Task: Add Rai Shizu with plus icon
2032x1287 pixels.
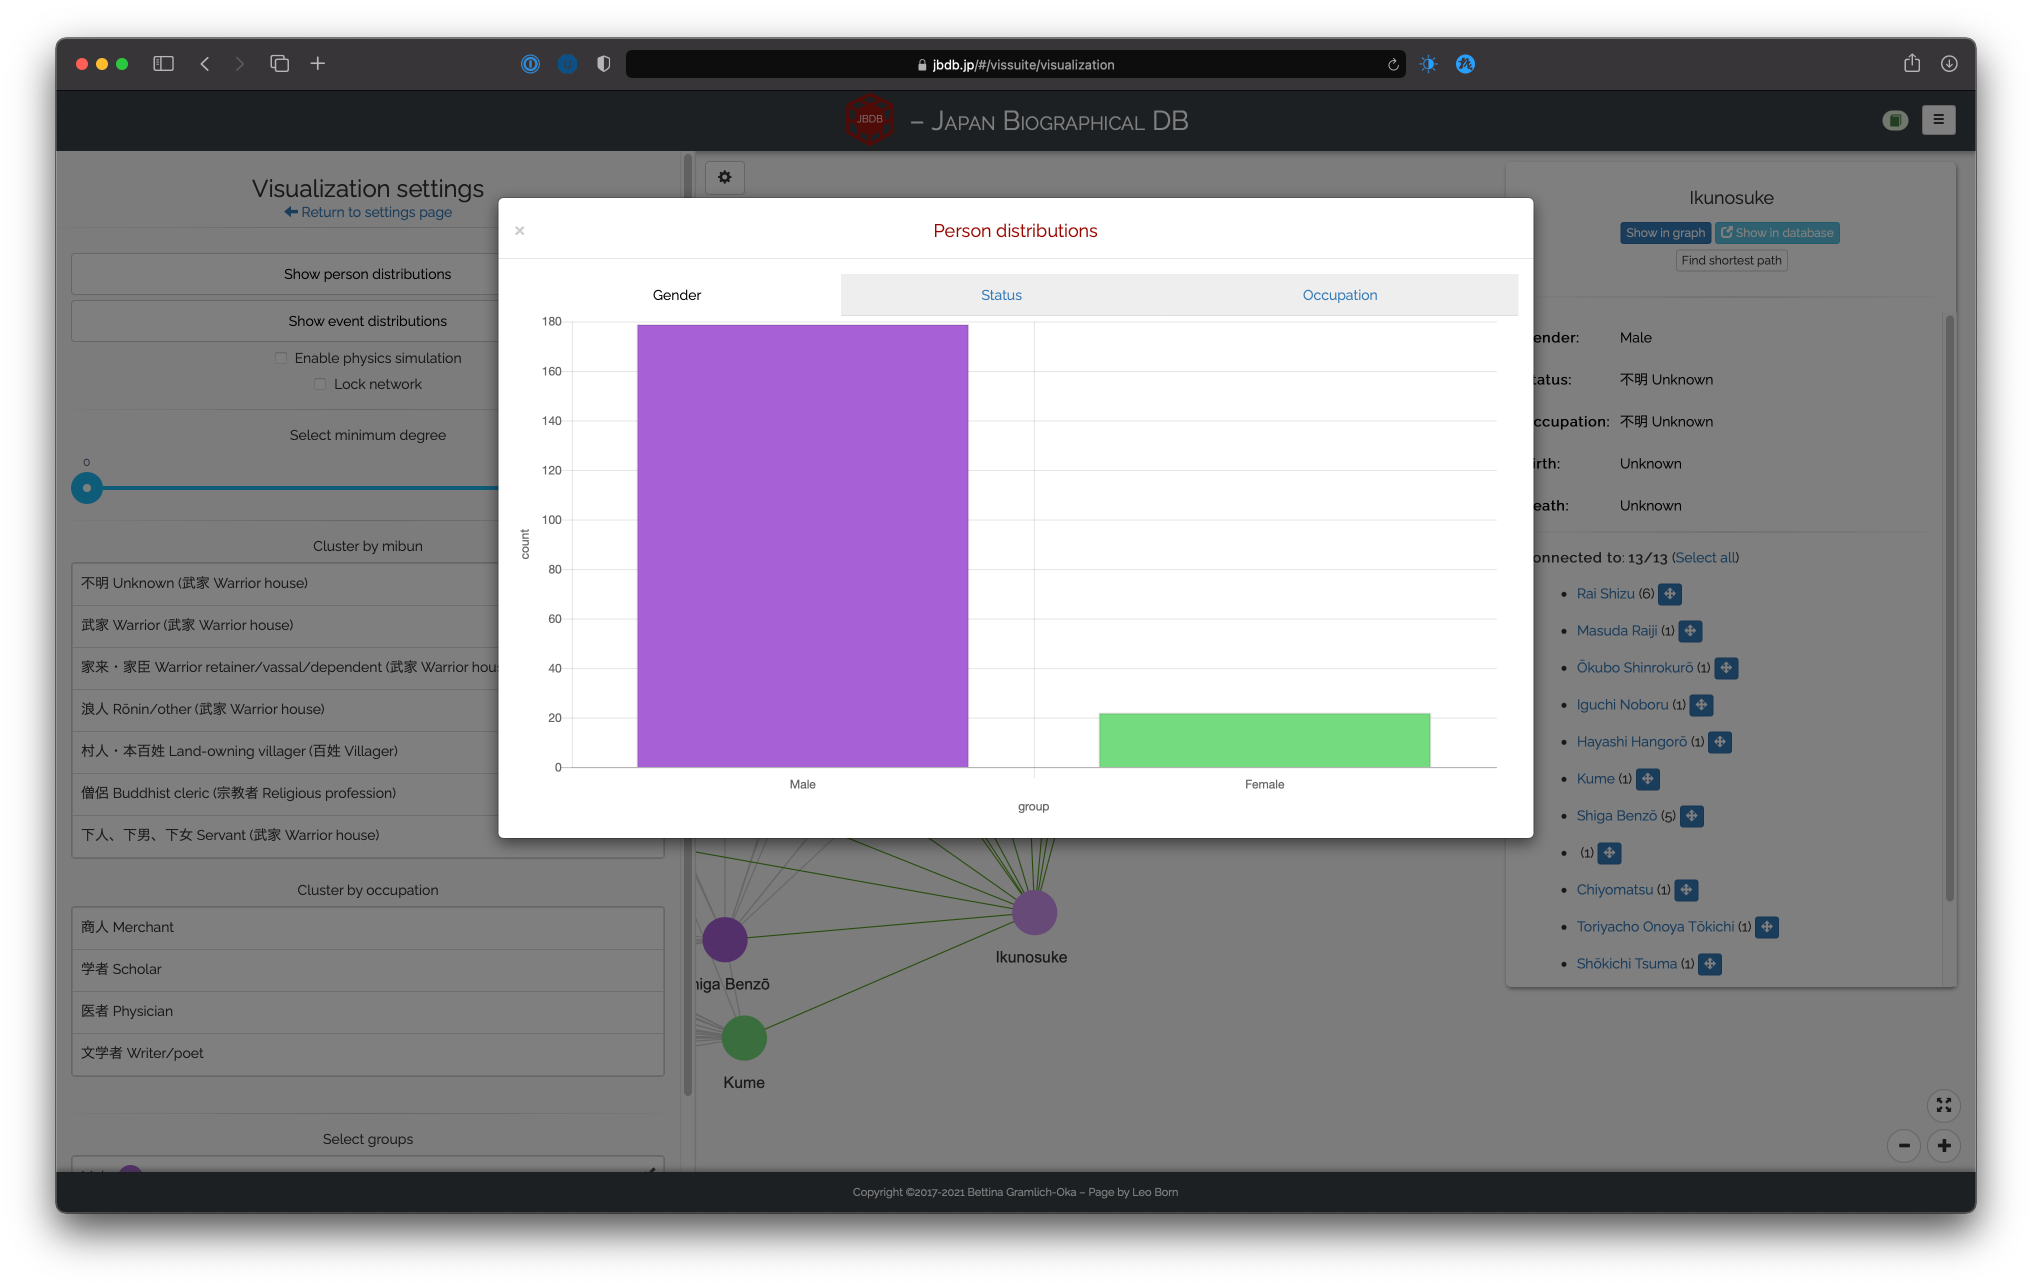Action: pos(1670,594)
